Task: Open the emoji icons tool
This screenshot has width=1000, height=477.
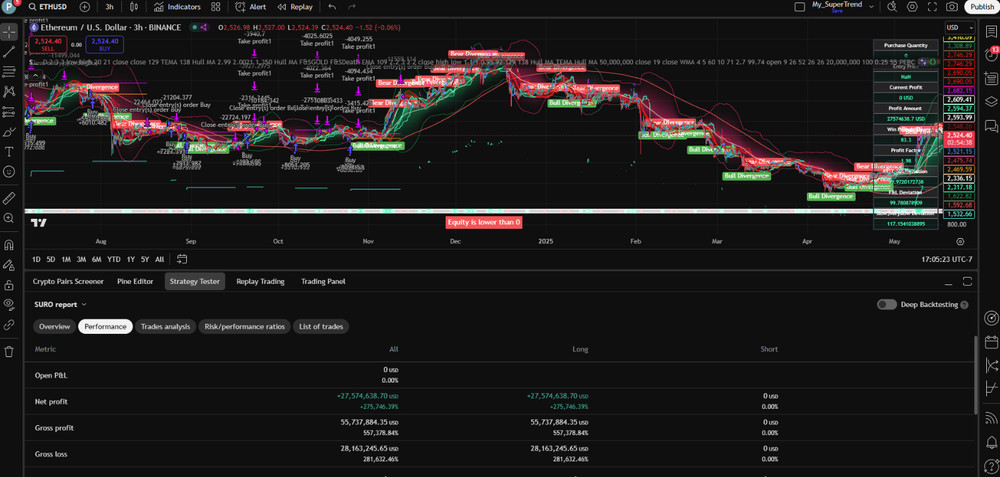Action: (x=9, y=172)
